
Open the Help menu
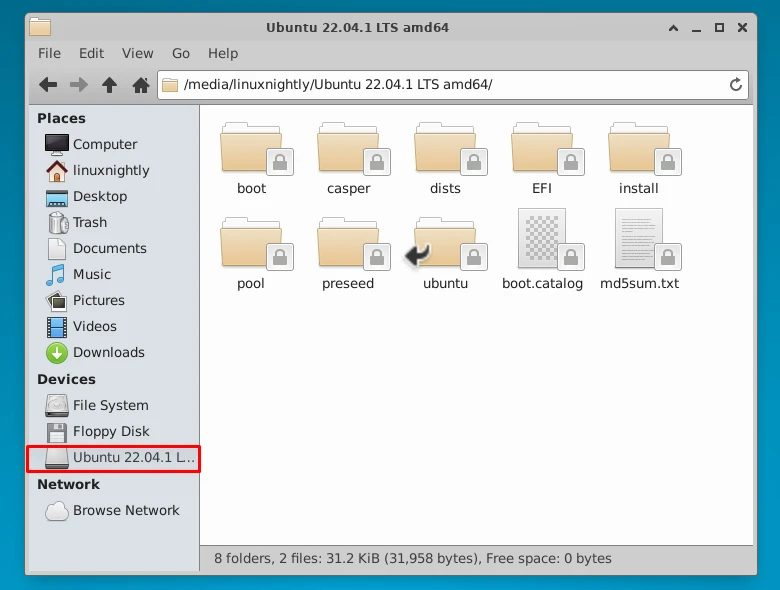[223, 53]
